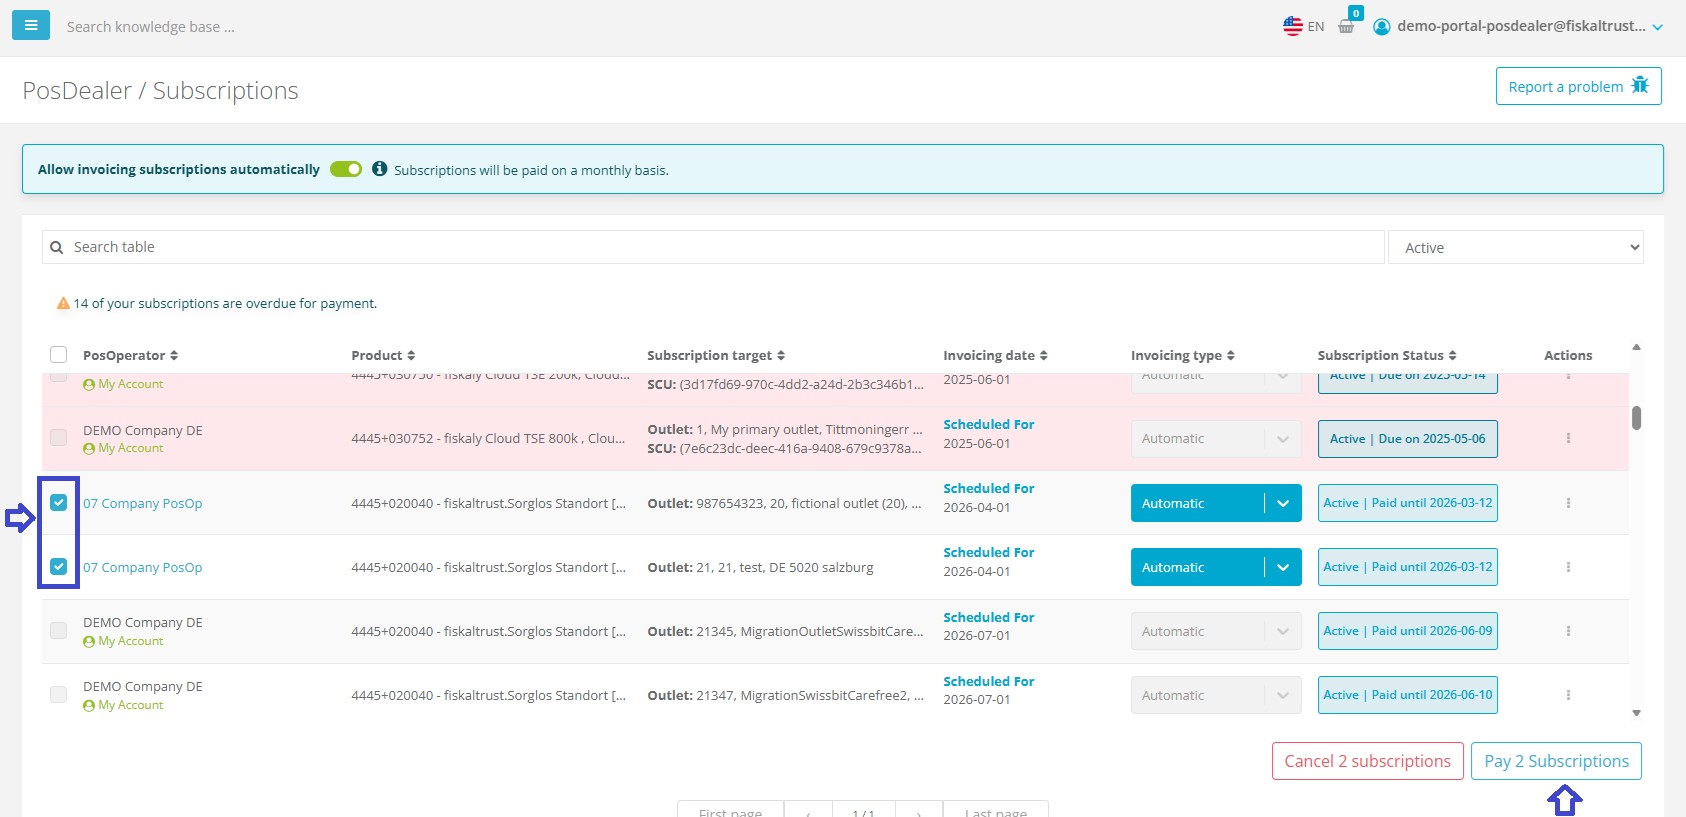
Task: Click the search magnifier icon in table search
Action: pos(57,247)
